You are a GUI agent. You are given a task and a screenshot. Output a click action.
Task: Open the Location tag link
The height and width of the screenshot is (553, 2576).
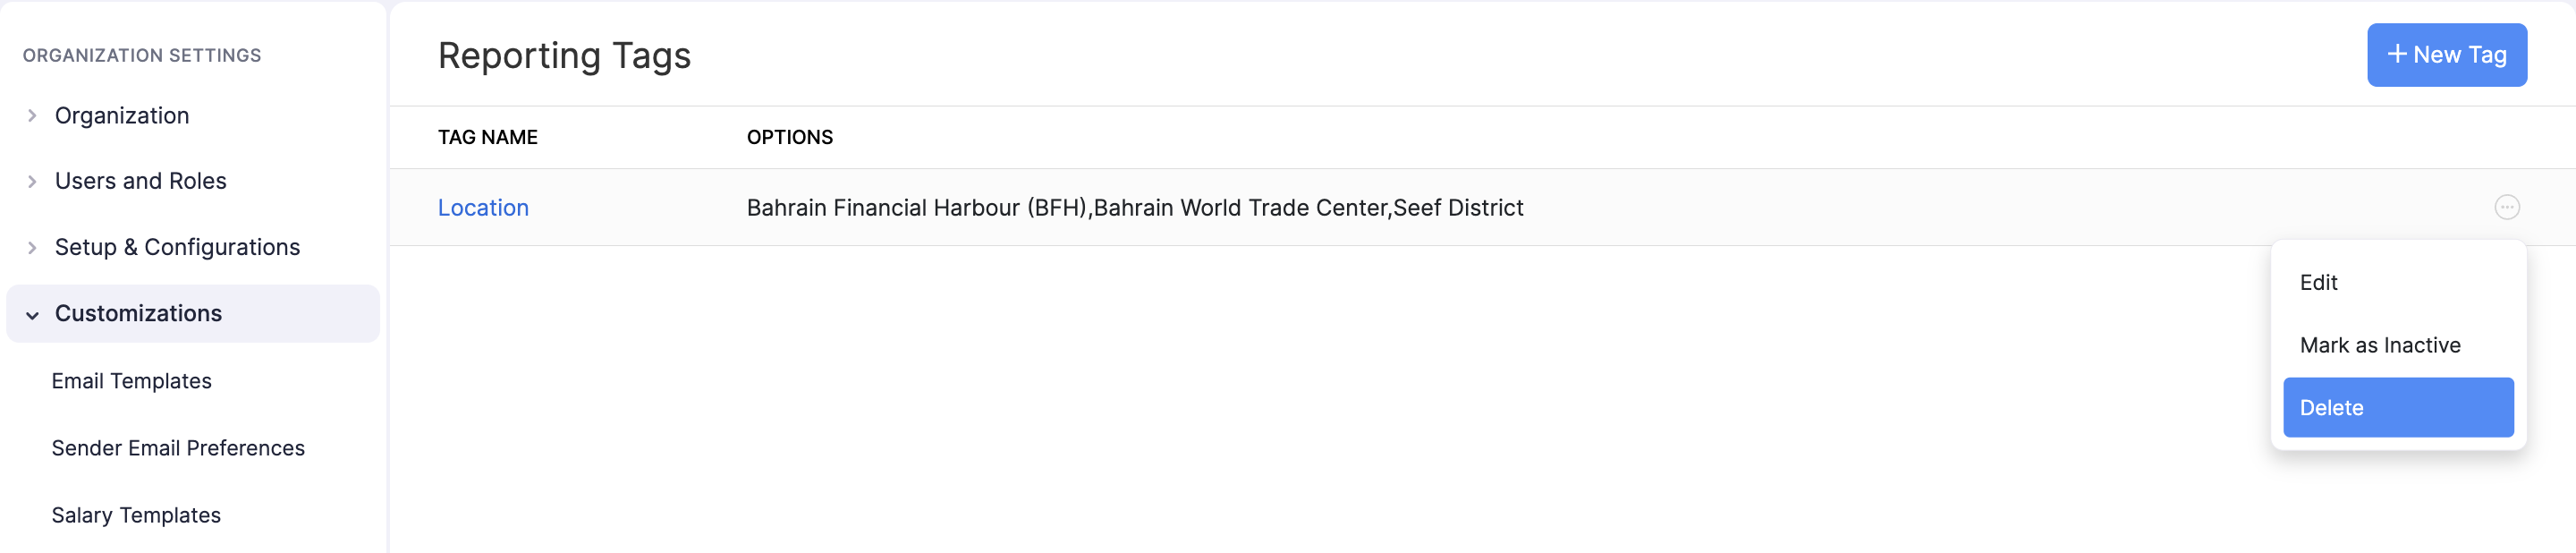(483, 207)
